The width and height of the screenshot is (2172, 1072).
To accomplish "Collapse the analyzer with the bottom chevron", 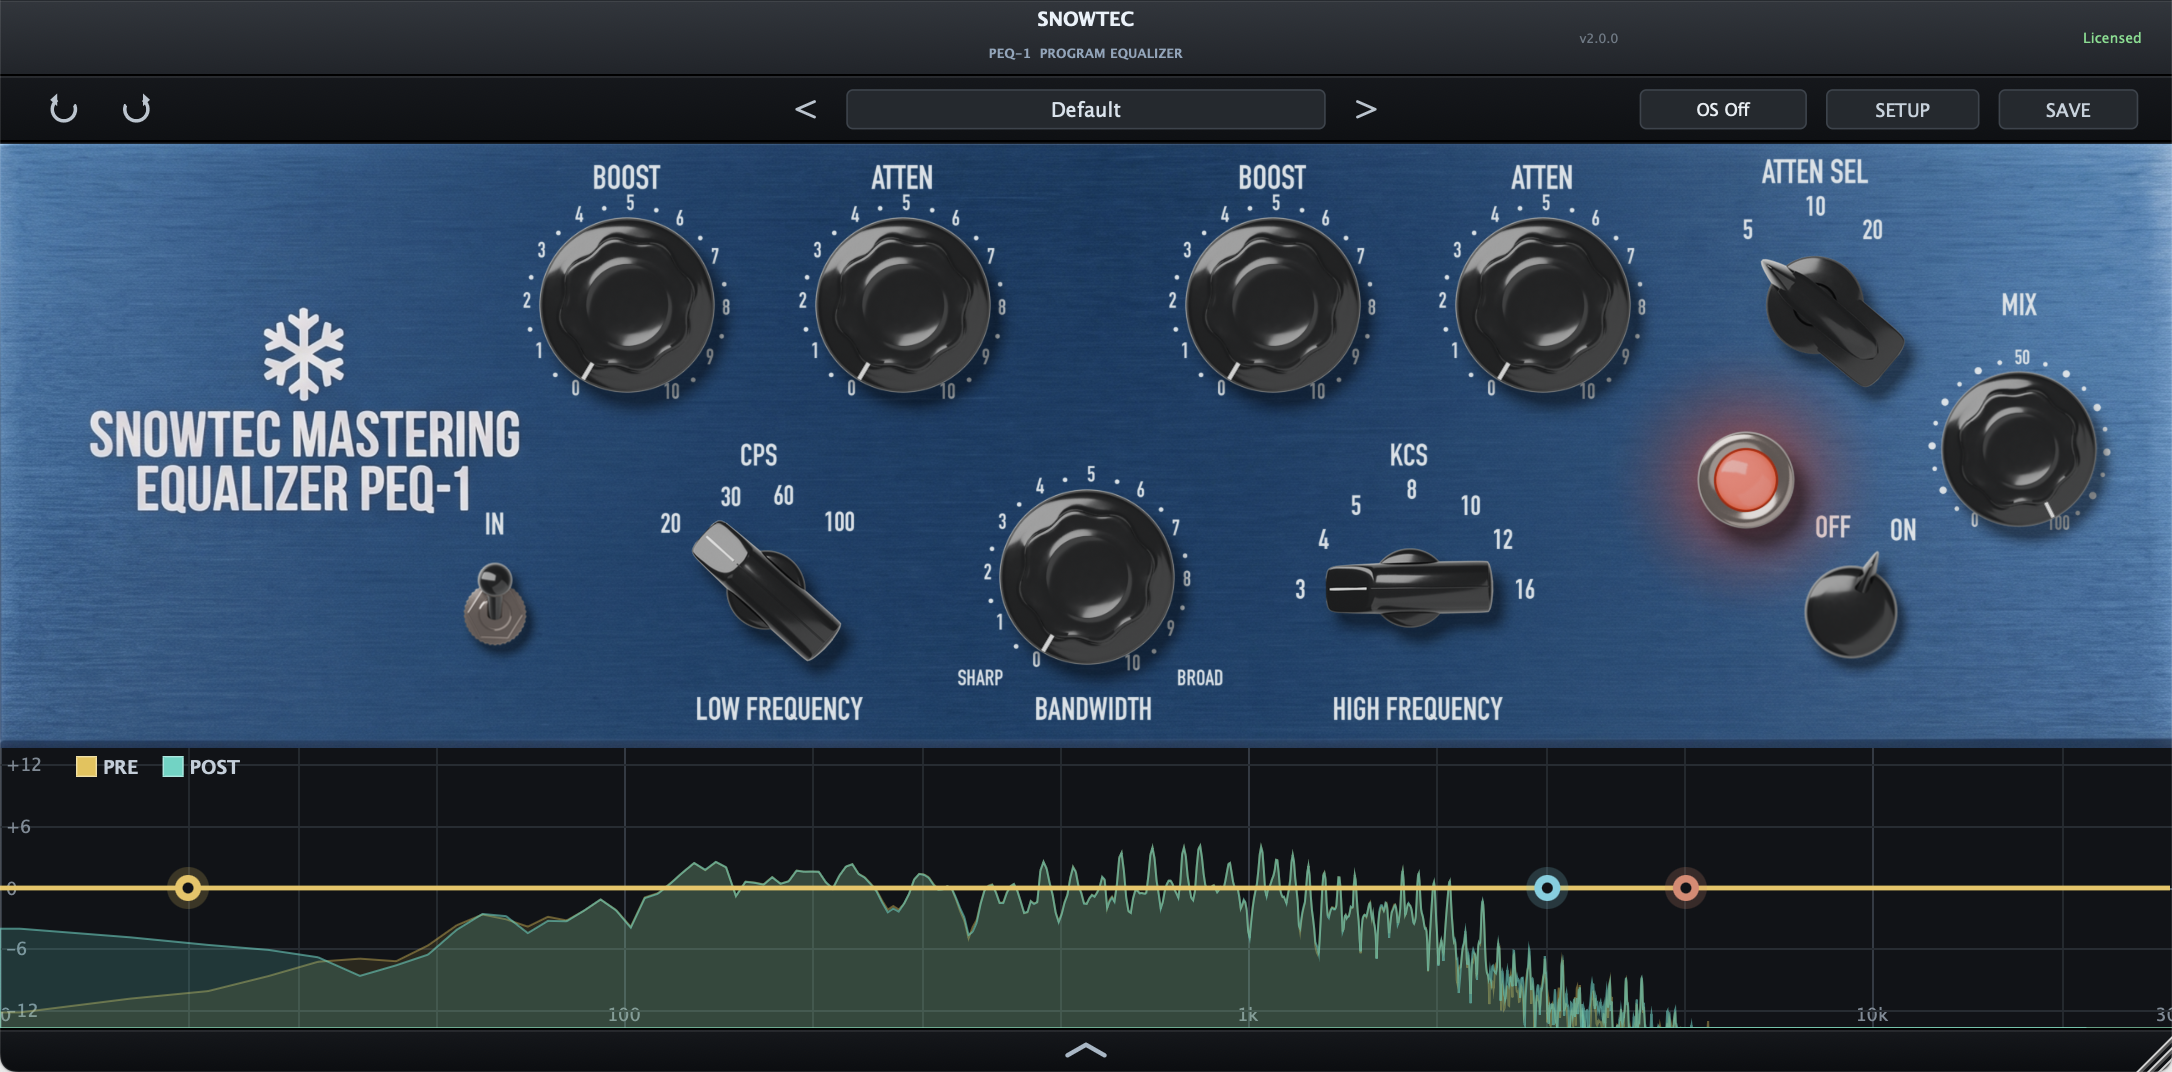I will [1086, 1050].
